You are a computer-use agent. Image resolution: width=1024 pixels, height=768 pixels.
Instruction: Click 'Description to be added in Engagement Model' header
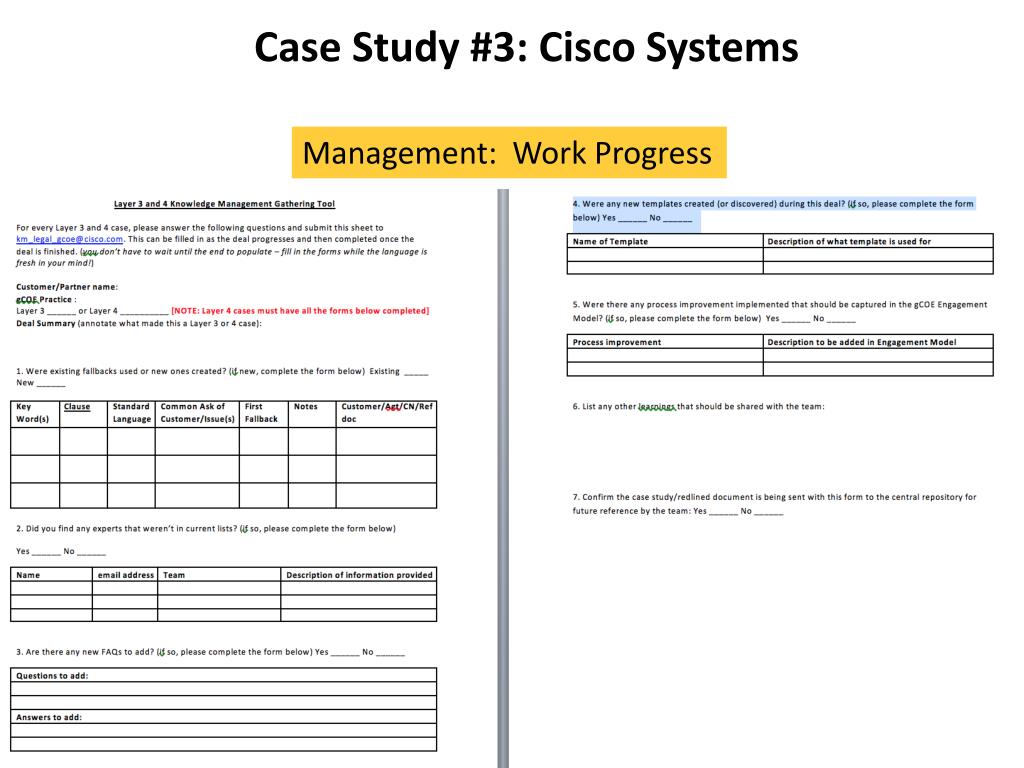[878, 342]
